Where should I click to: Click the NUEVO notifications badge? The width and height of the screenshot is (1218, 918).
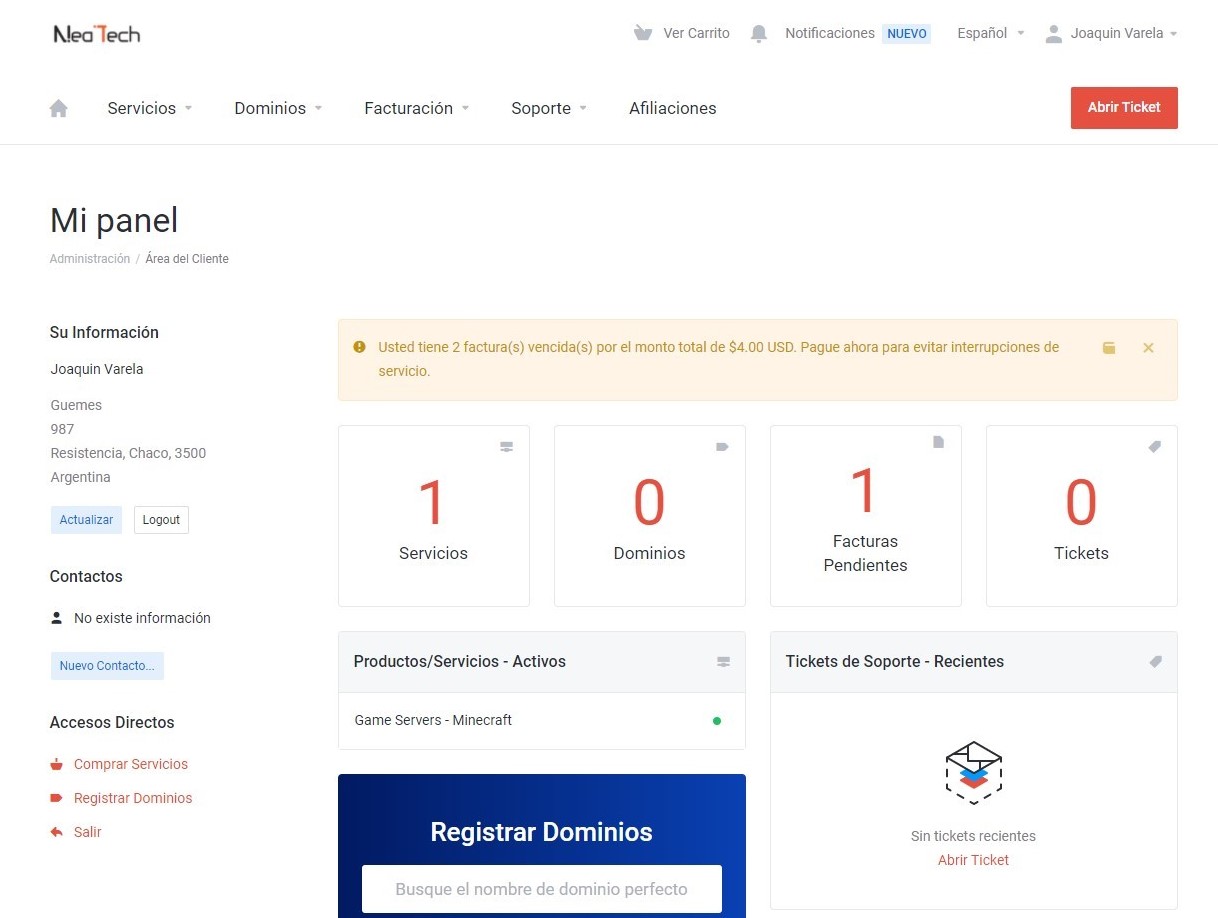point(907,34)
